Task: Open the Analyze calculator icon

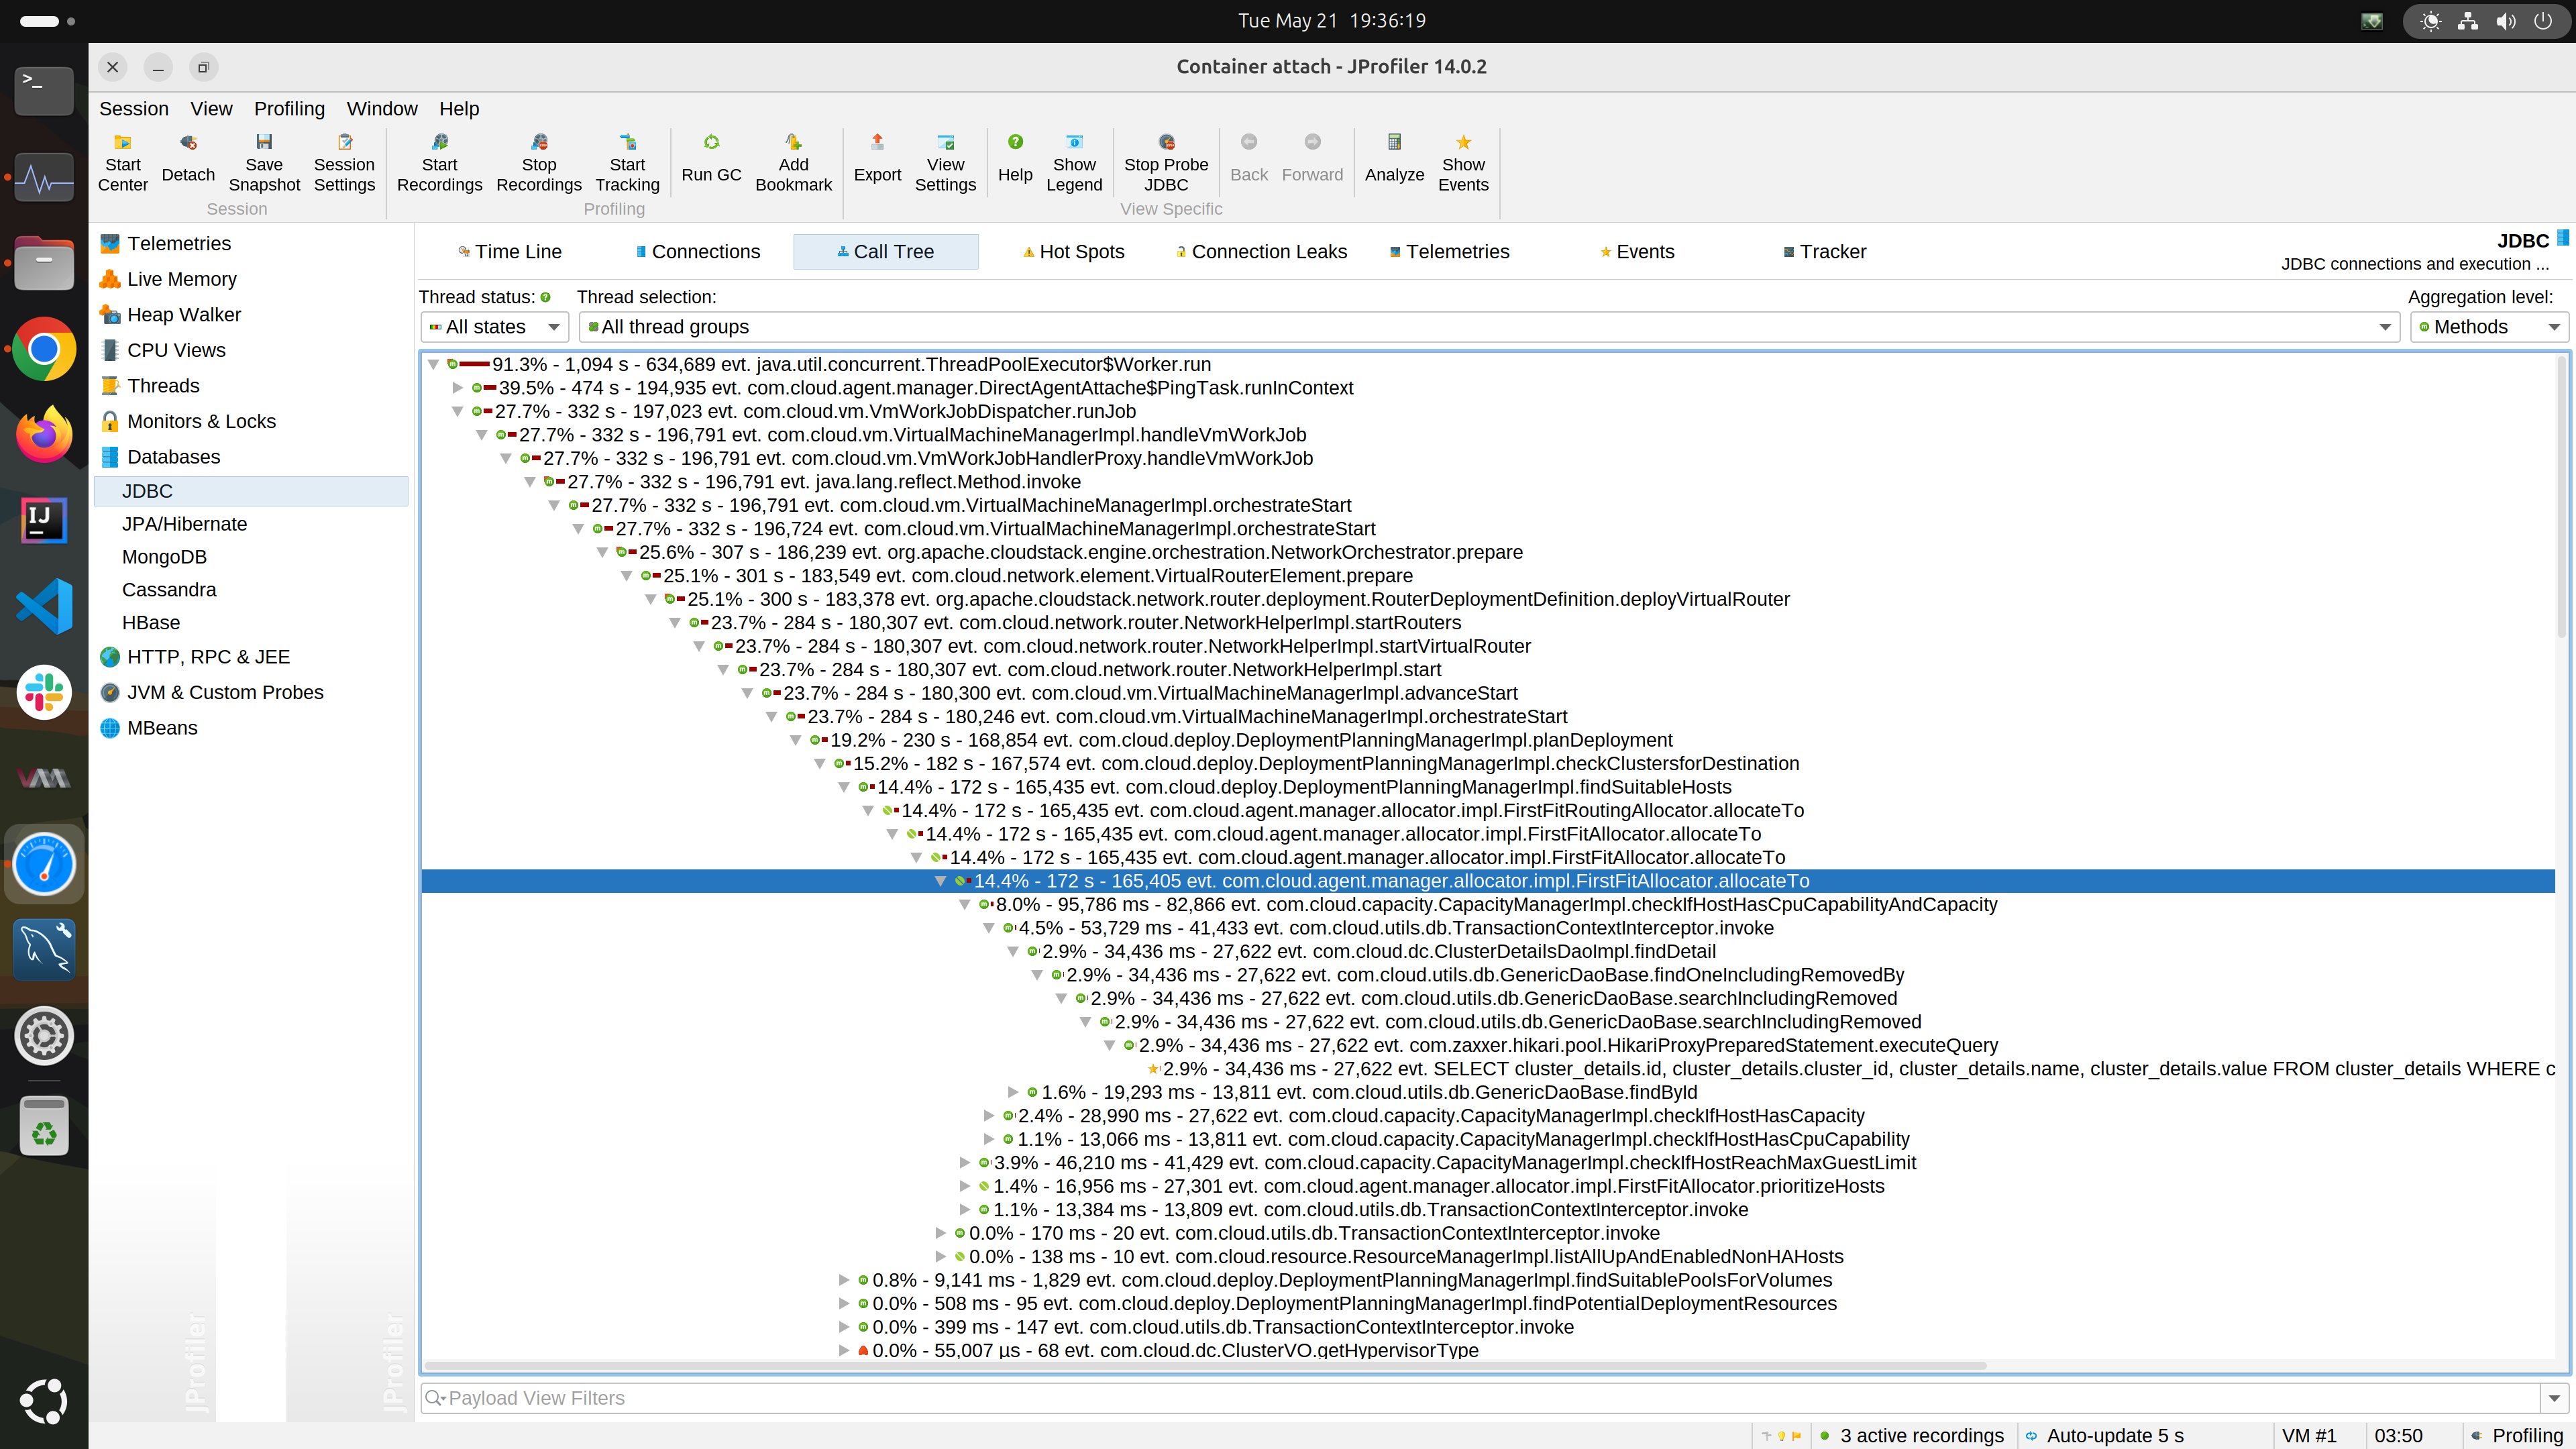Action: [x=1394, y=143]
